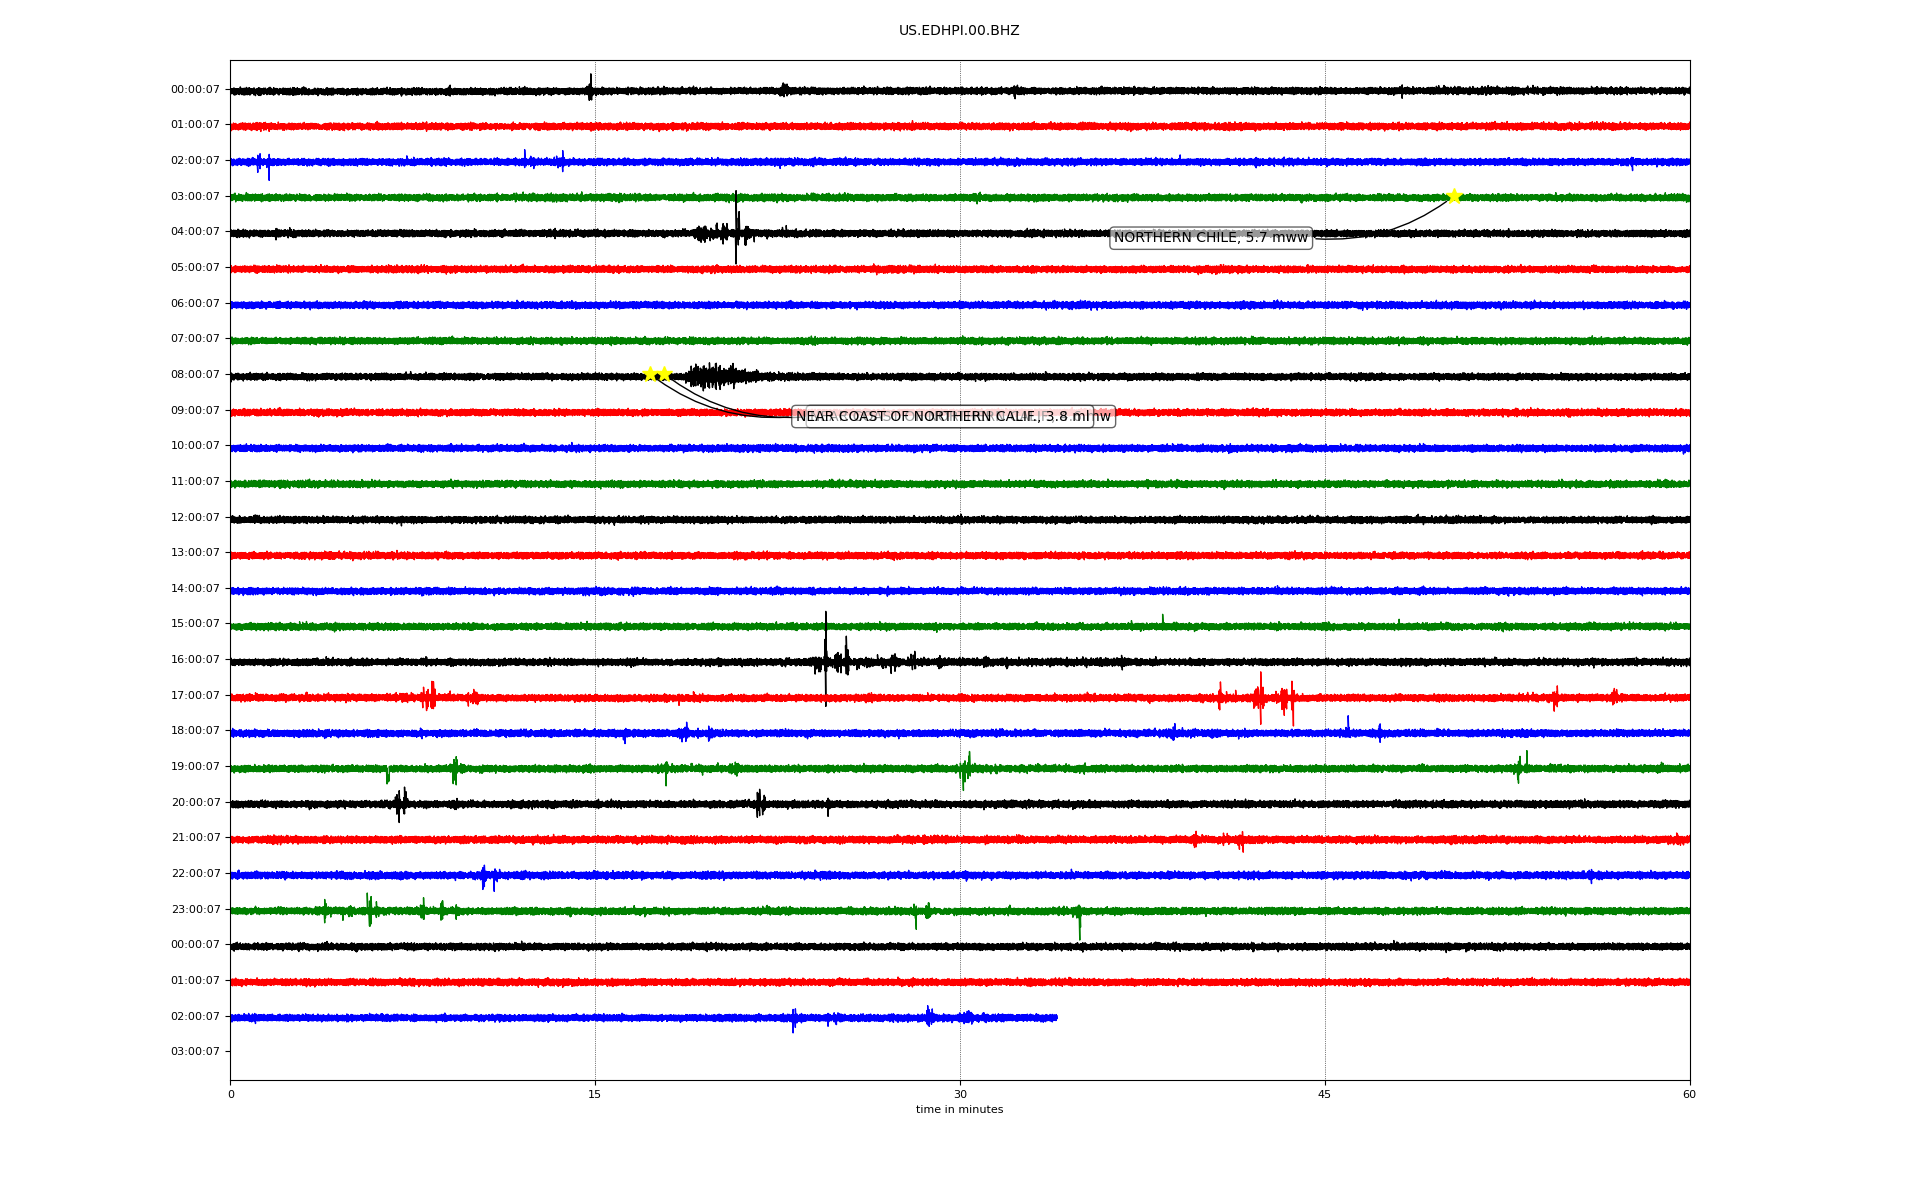Click the wave burst after the stars on 08:00:07 trace
The width and height of the screenshot is (1920, 1200).
(720, 376)
